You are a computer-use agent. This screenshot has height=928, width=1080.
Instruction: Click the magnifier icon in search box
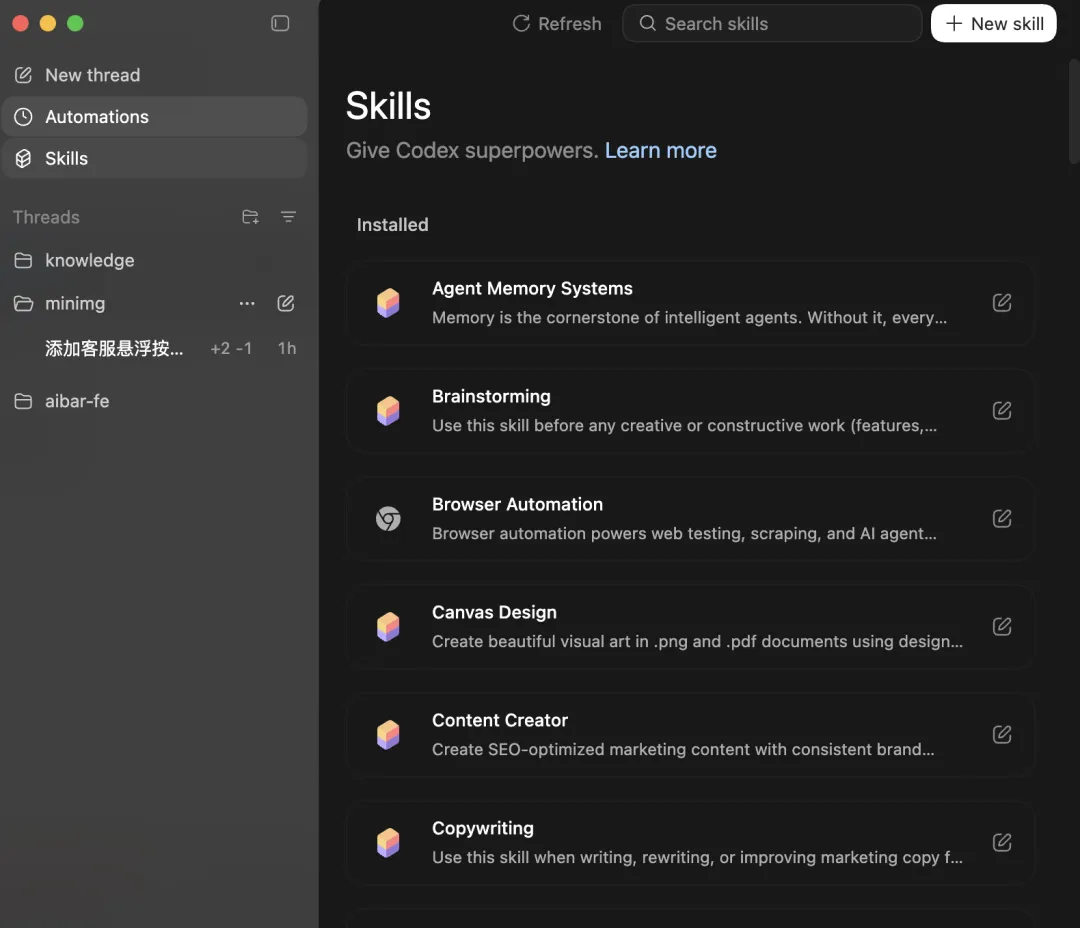click(x=647, y=23)
